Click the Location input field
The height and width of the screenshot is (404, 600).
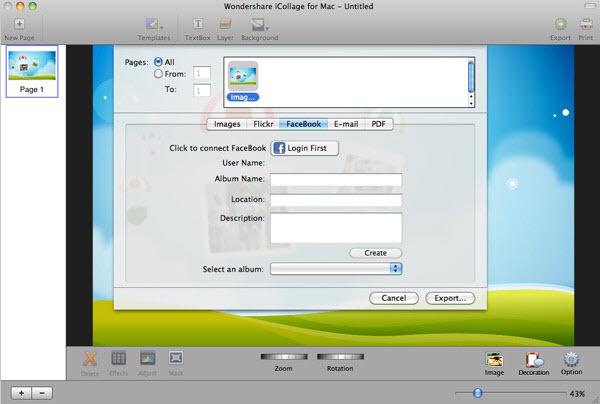(x=336, y=200)
